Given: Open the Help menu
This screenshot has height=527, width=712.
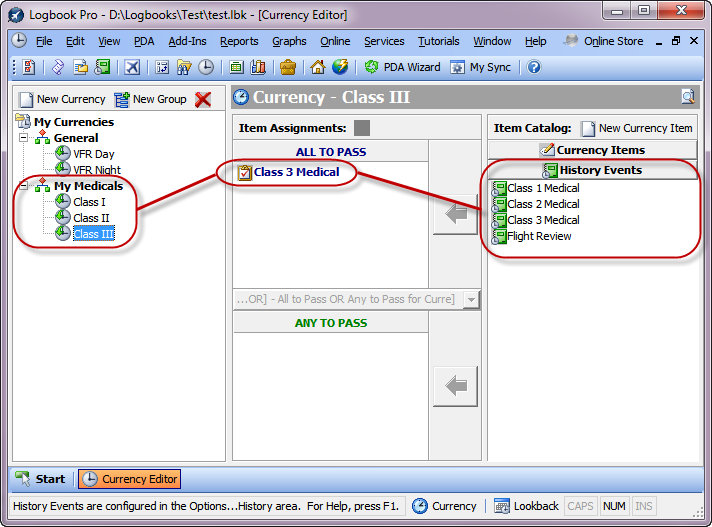Looking at the screenshot, I should coord(535,41).
